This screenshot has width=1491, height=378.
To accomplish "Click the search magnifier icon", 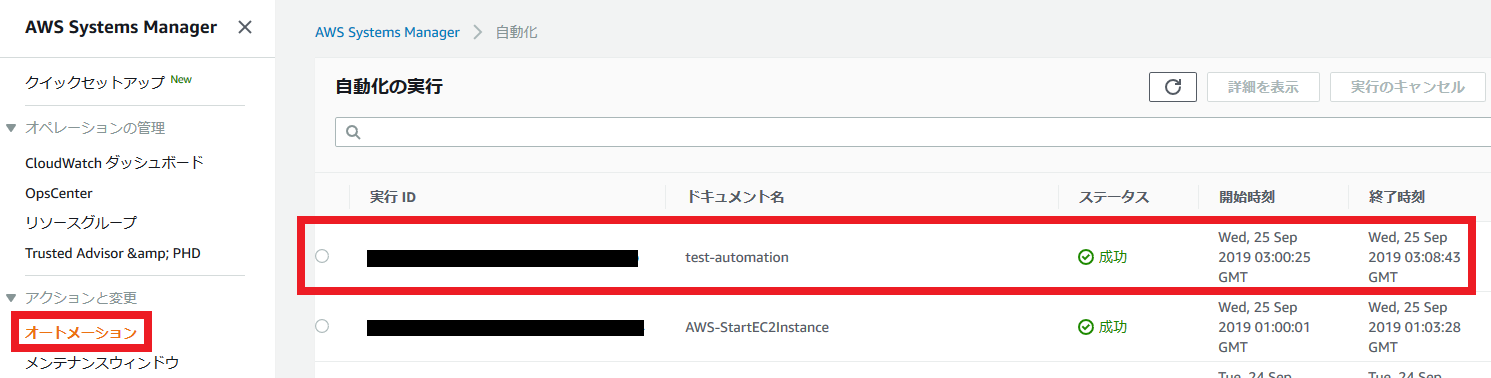I will (352, 132).
